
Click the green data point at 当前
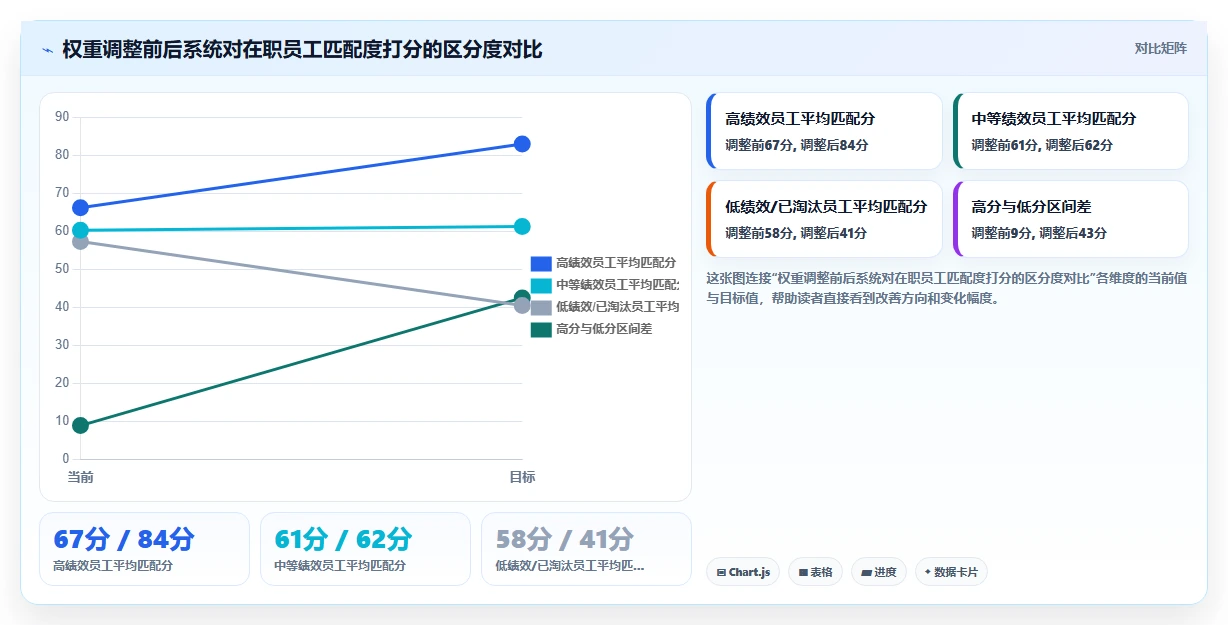(x=81, y=426)
